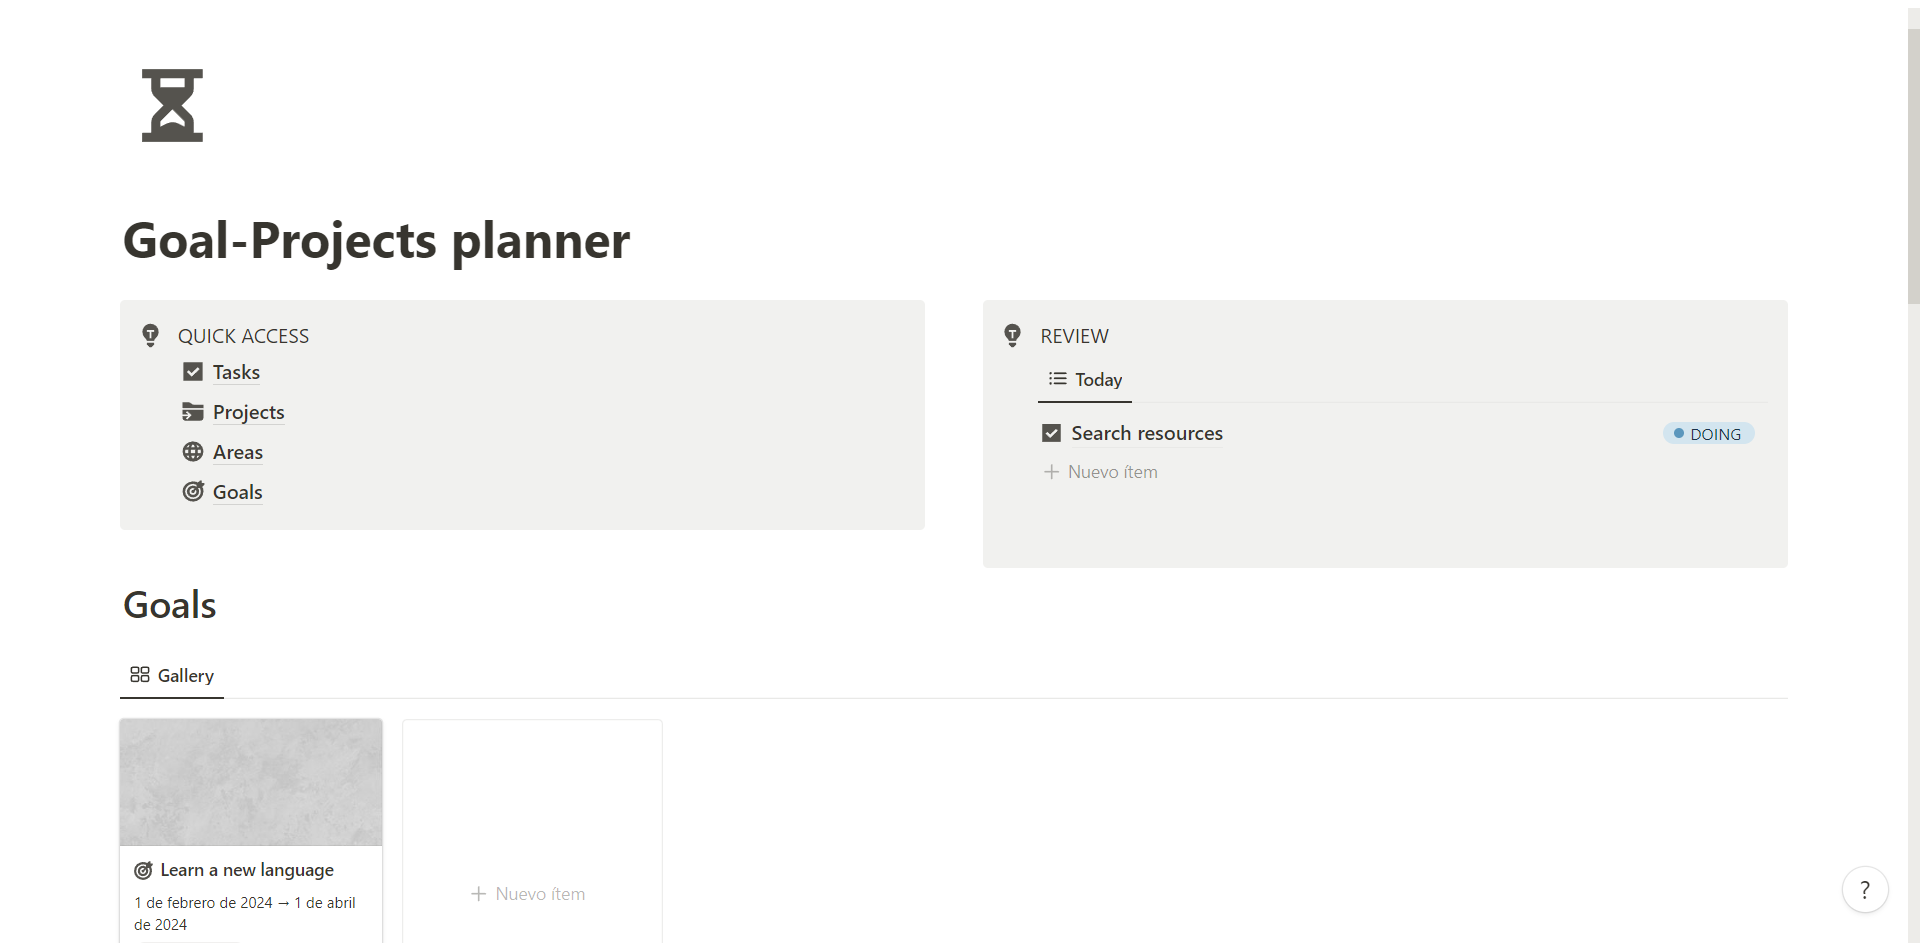Open the Projects page link
The image size is (1920, 943).
248,412
